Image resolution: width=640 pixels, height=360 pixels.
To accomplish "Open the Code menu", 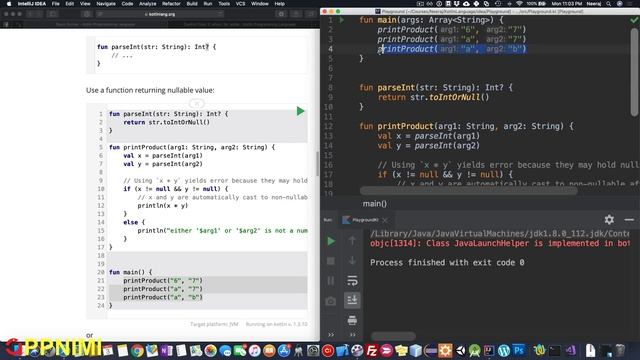I will click(x=127, y=4).
